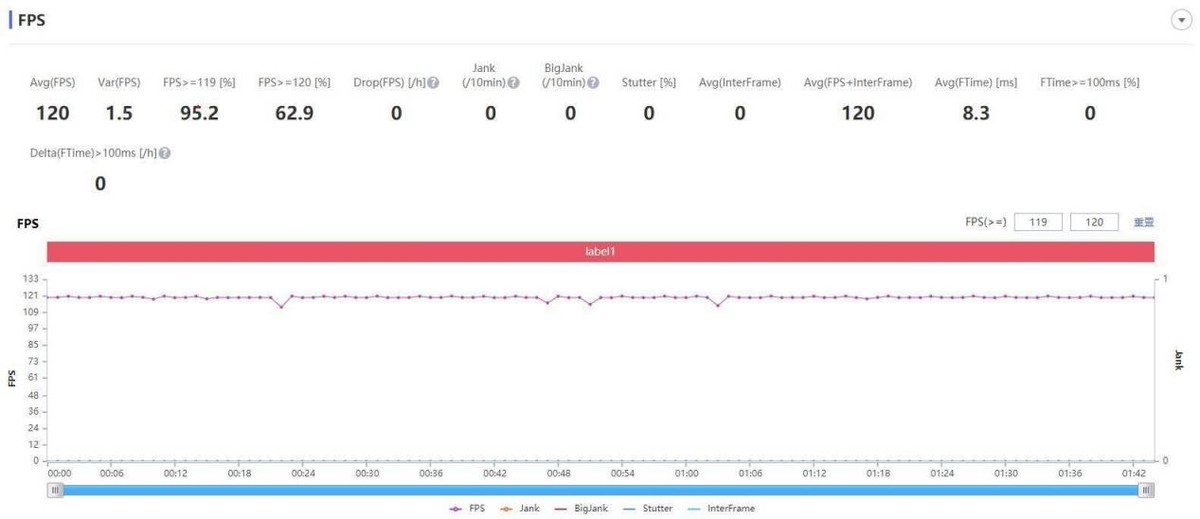Click the FPS section title at top
Viewport: 1200px width, 519px height.
31,20
